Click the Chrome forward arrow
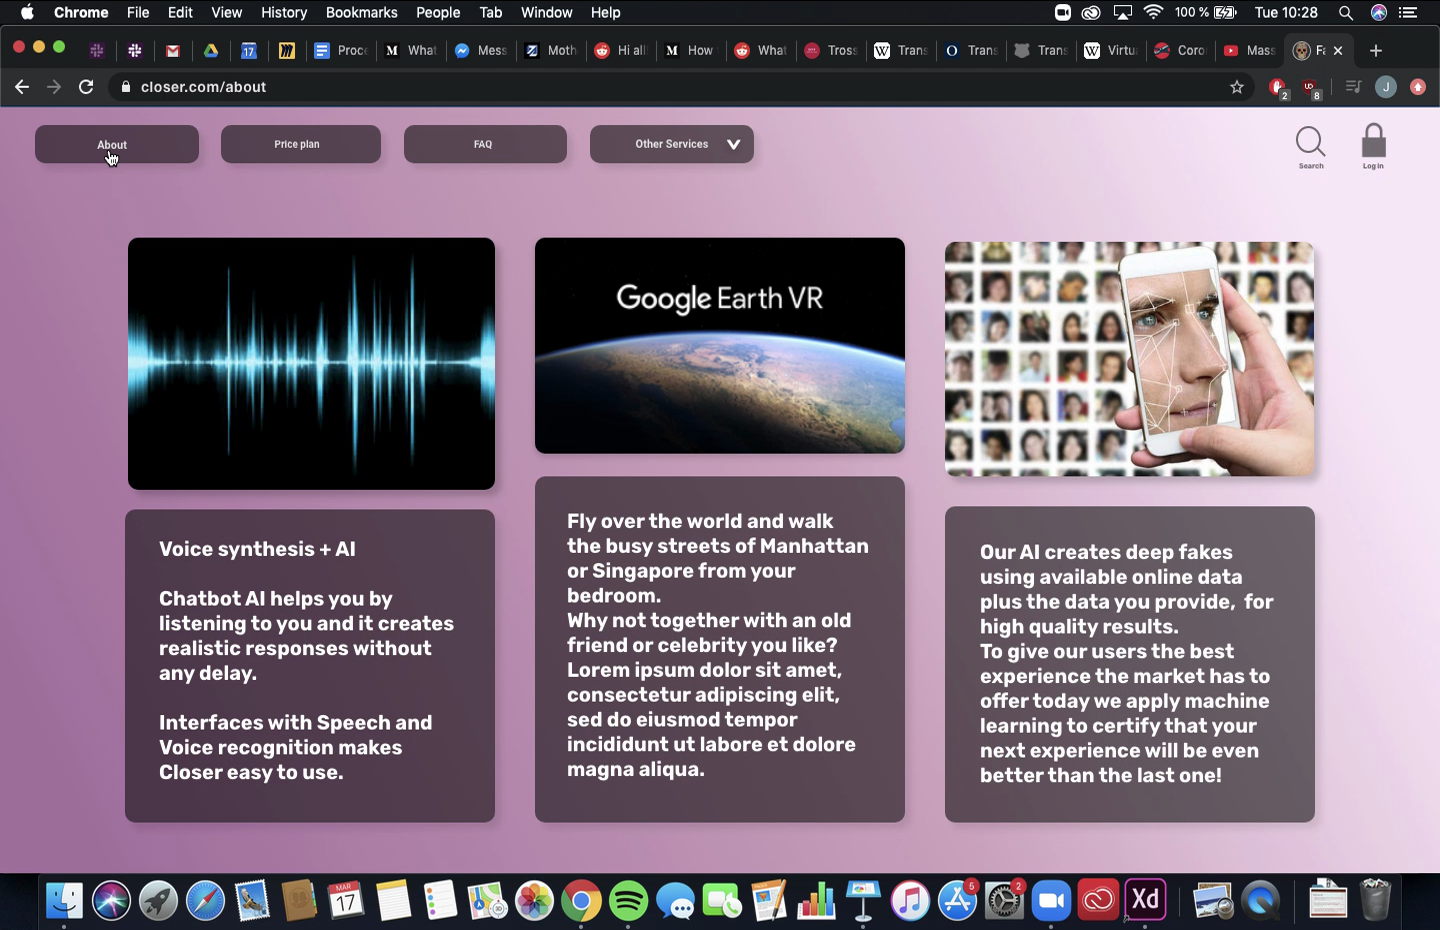 coord(54,87)
